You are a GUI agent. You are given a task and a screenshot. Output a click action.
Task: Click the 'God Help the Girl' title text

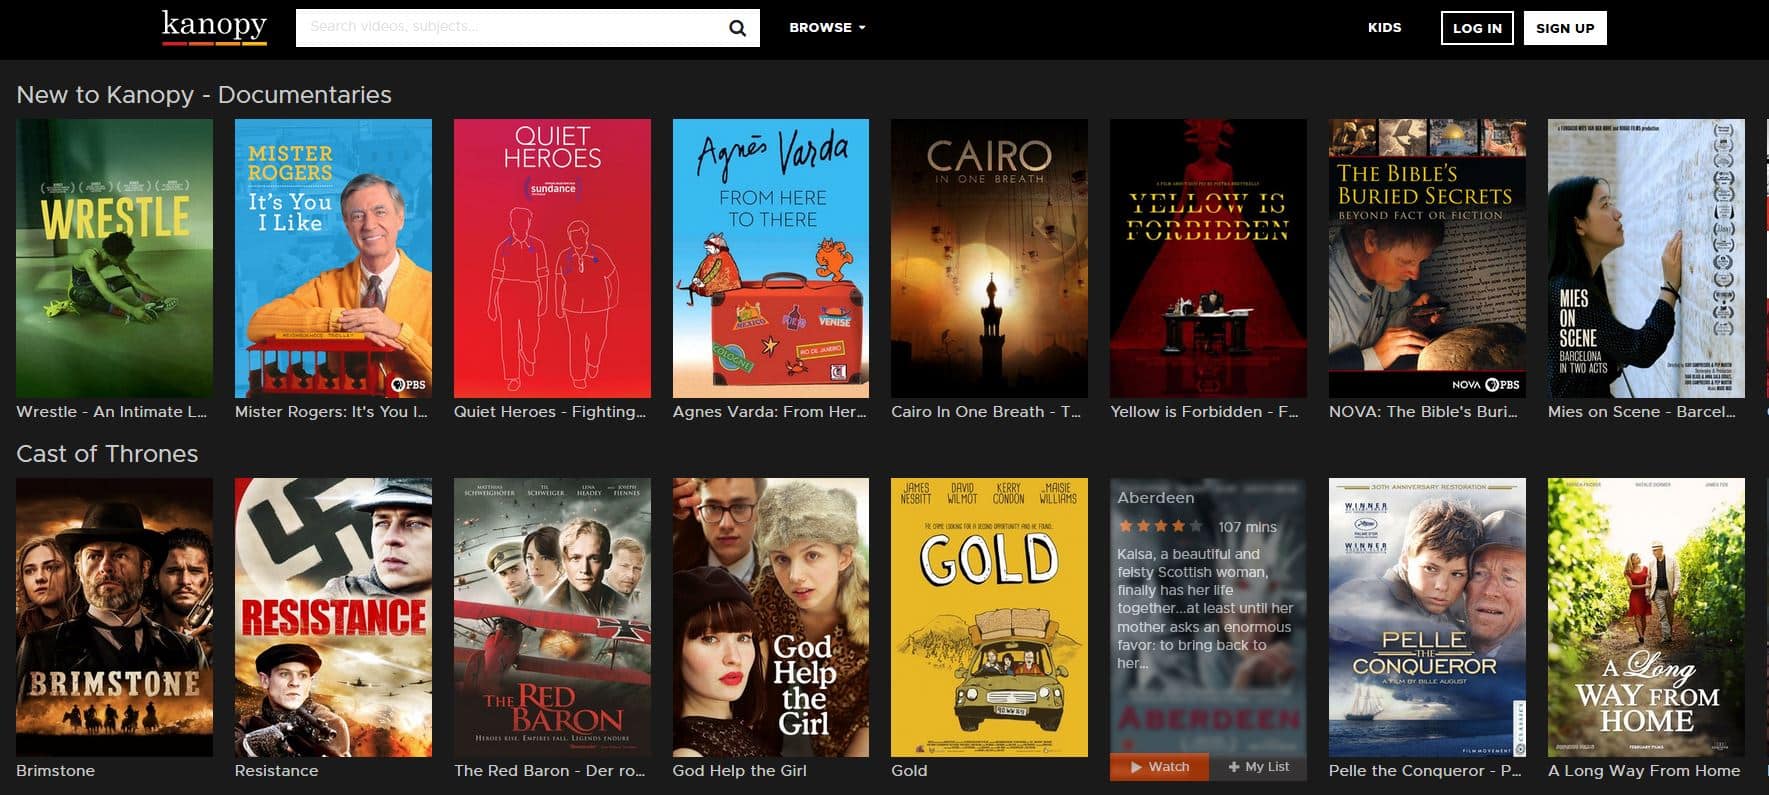[x=740, y=770]
